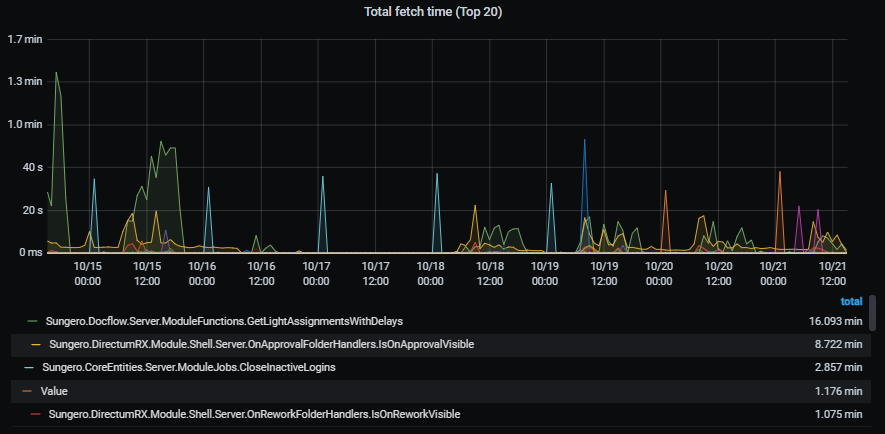Image resolution: width=885 pixels, height=434 pixels.
Task: Click the orange spike near 10/21 00:00
Action: [780, 173]
